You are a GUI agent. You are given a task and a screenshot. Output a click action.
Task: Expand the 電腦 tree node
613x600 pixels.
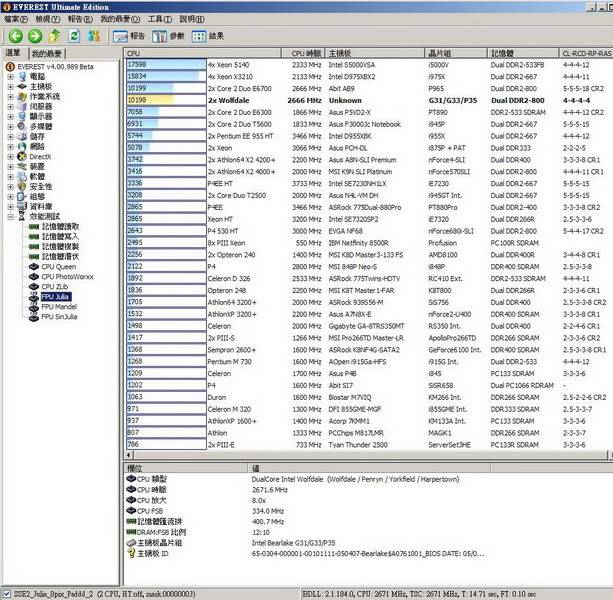(11, 77)
